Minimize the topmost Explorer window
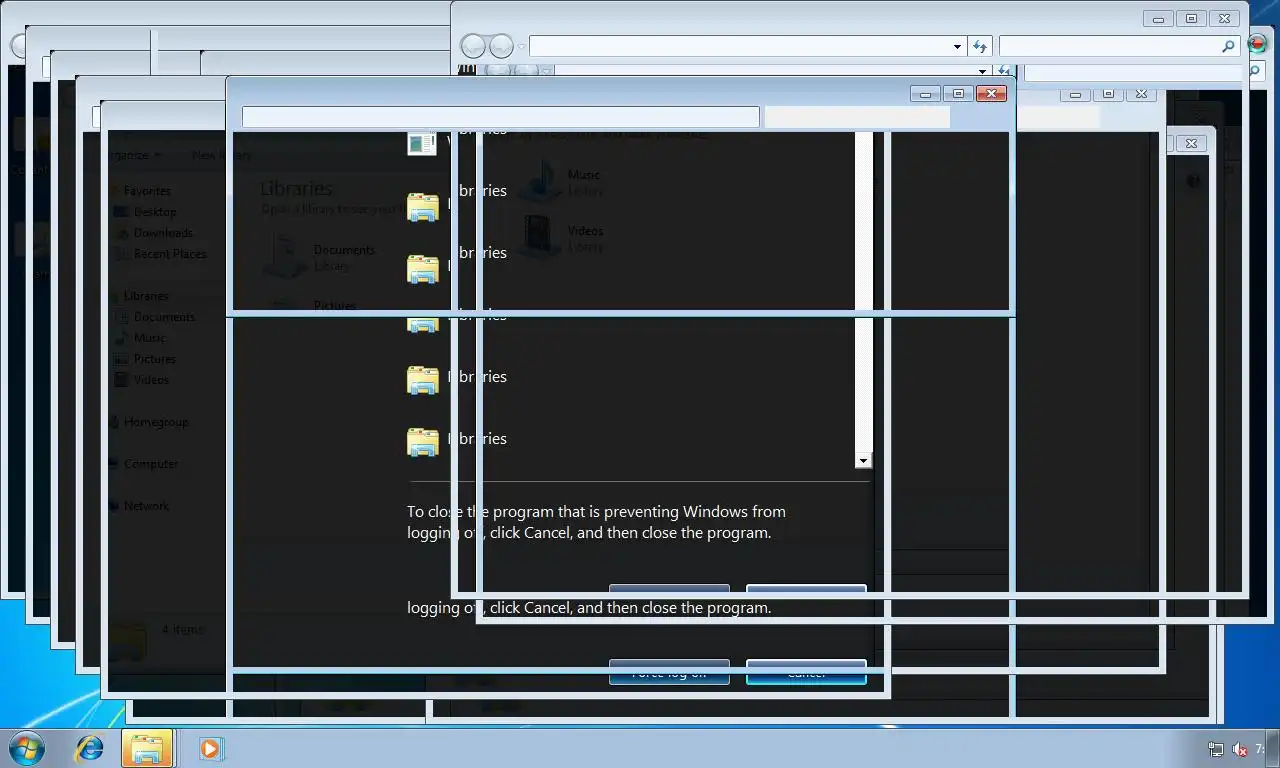This screenshot has height=768, width=1280. (x=1158, y=19)
